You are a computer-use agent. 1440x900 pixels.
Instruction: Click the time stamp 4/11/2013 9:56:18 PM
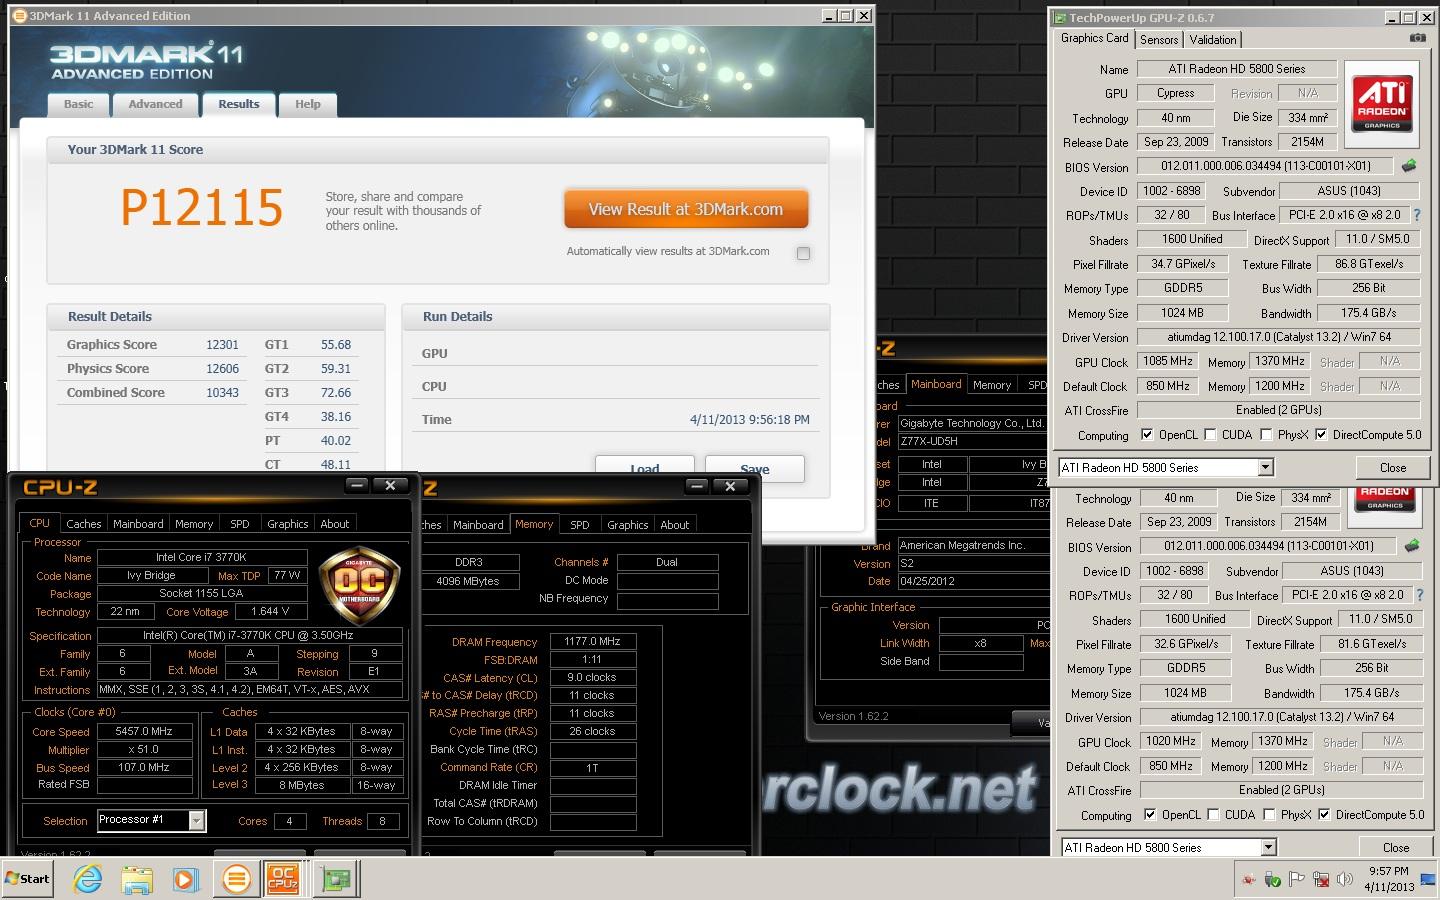pos(750,420)
